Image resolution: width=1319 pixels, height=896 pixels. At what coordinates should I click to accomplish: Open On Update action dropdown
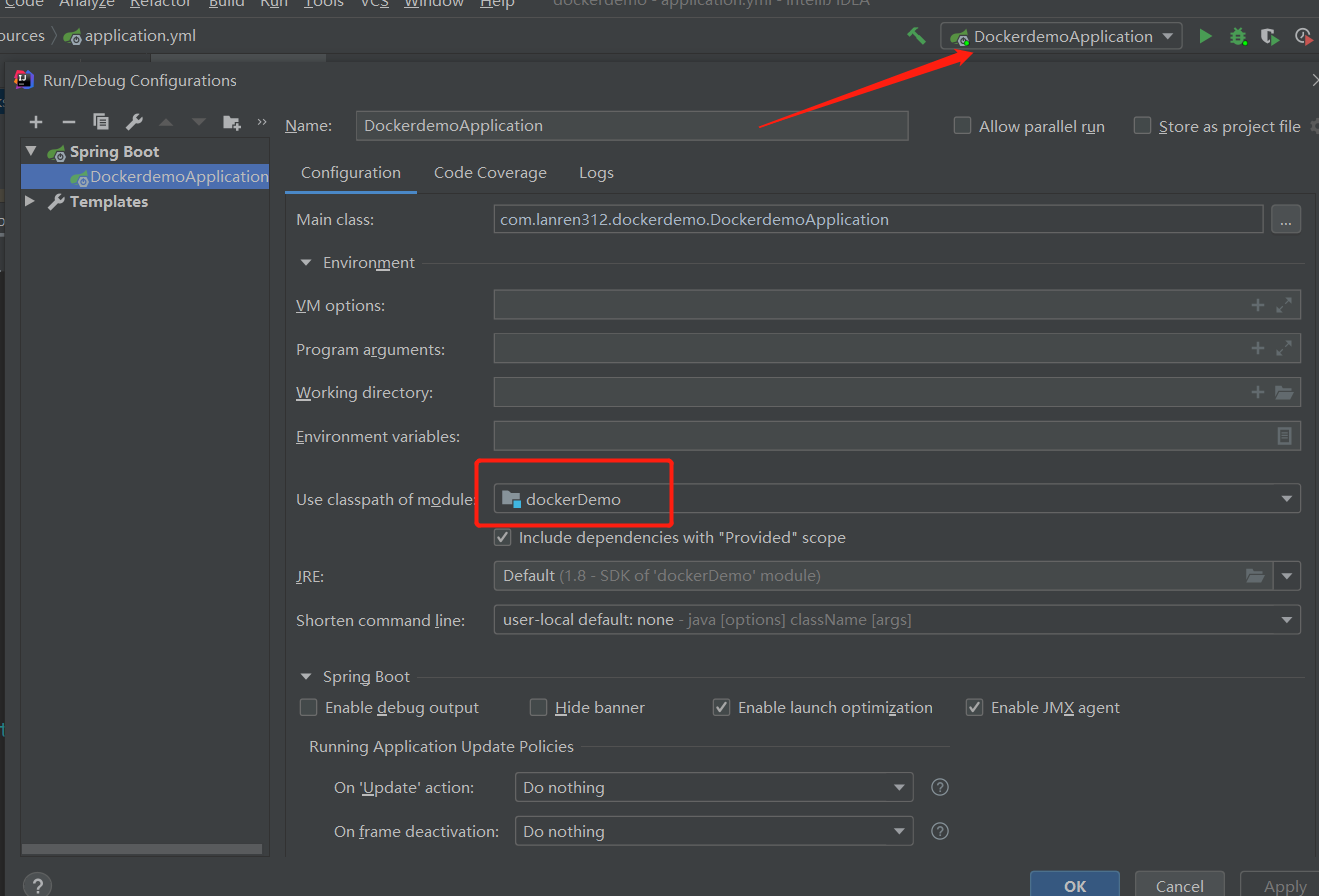tap(714, 787)
